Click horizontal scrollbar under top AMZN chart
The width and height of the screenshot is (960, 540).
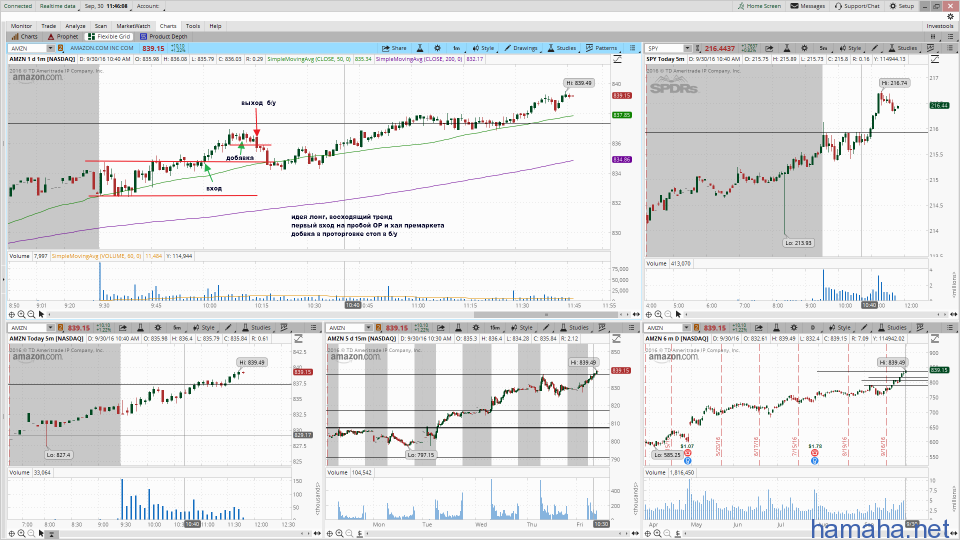tap(549, 315)
